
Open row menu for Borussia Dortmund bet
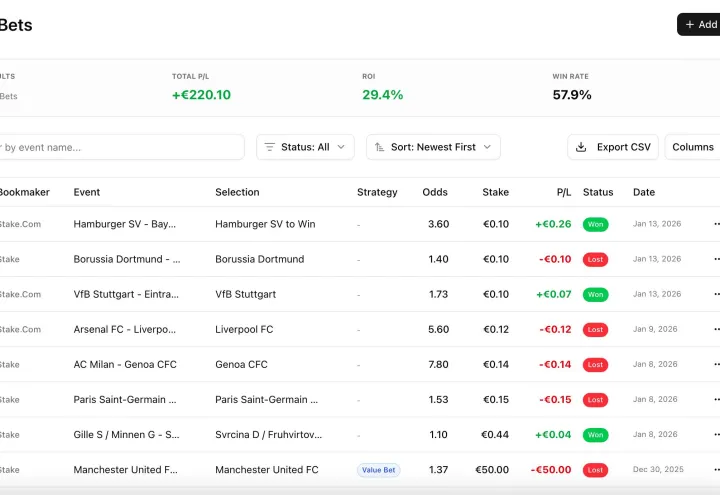[716, 259]
